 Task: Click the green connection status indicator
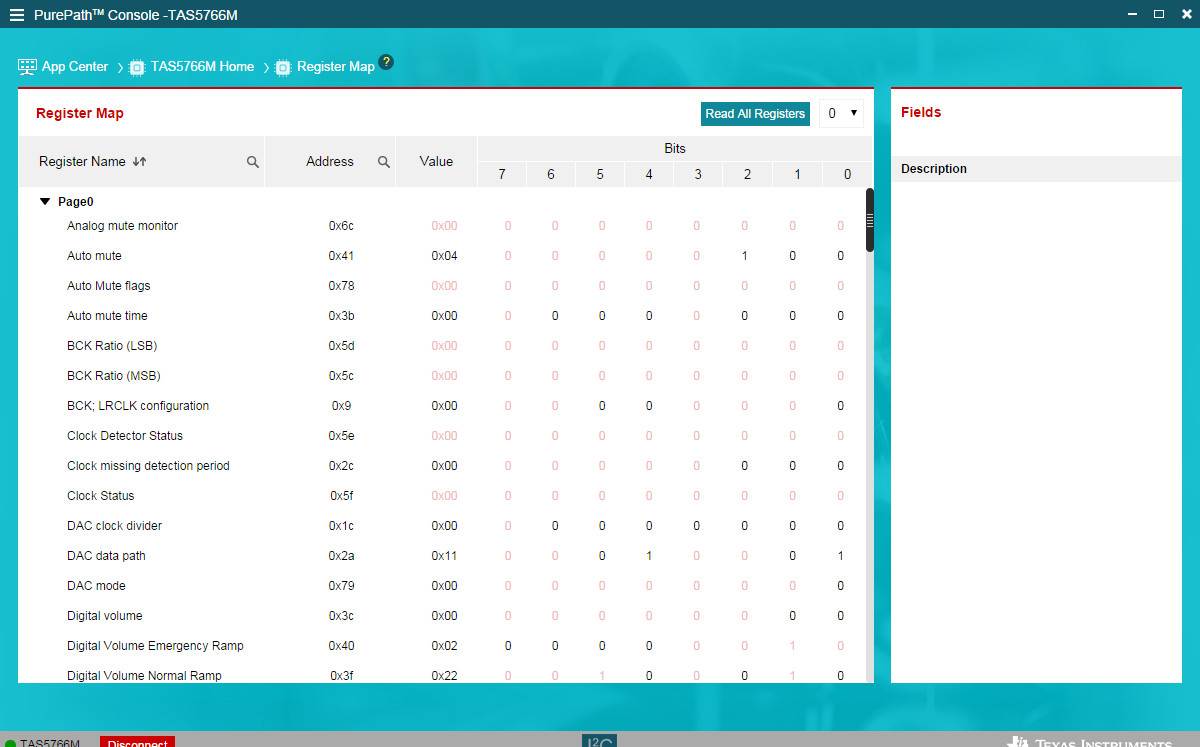(10, 743)
